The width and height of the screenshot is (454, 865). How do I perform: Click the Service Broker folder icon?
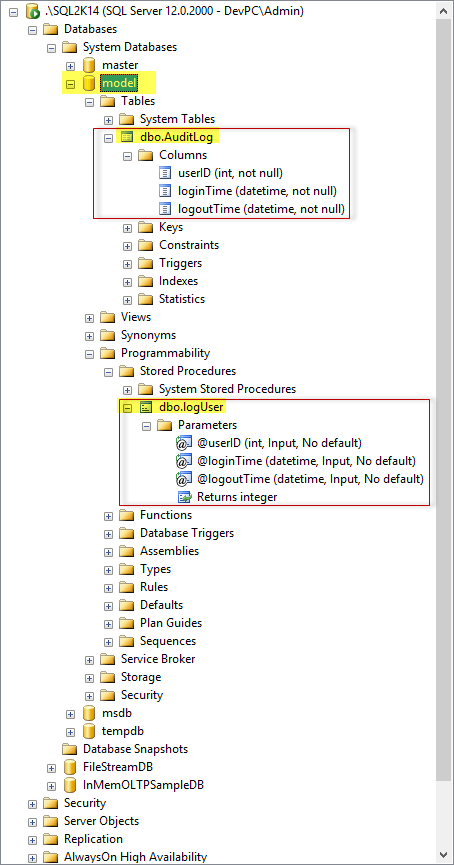click(x=108, y=659)
